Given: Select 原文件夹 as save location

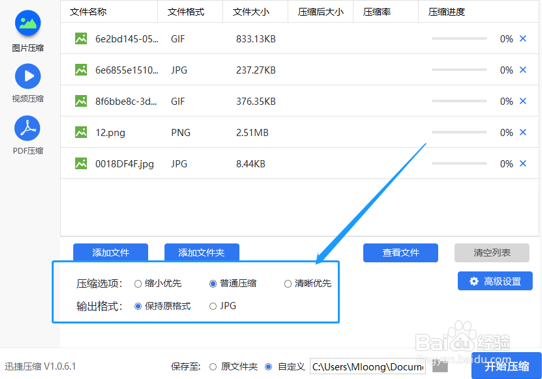Looking at the screenshot, I should click(x=213, y=367).
